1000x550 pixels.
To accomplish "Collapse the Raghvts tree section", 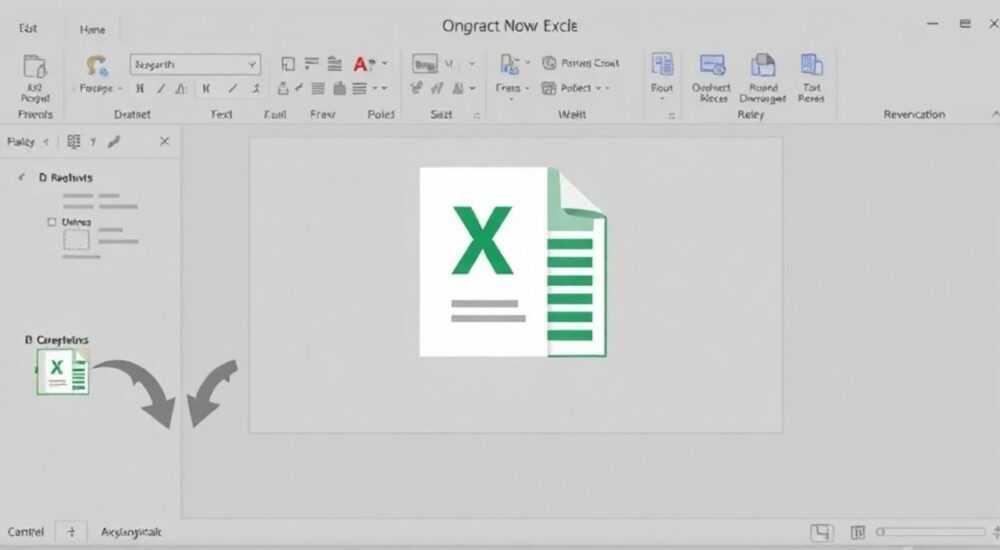I will click(x=22, y=177).
